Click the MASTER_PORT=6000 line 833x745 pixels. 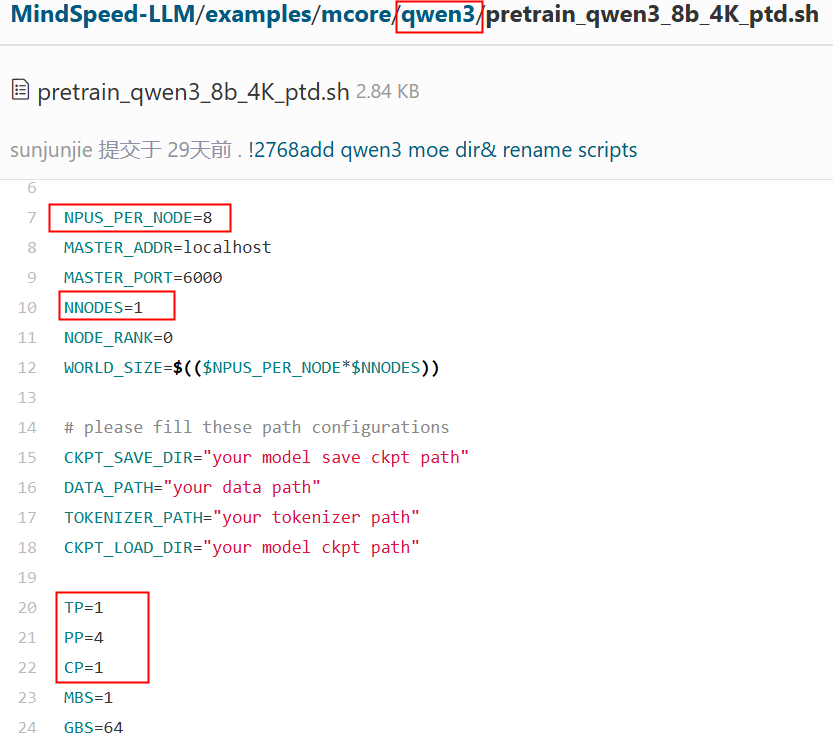click(143, 278)
